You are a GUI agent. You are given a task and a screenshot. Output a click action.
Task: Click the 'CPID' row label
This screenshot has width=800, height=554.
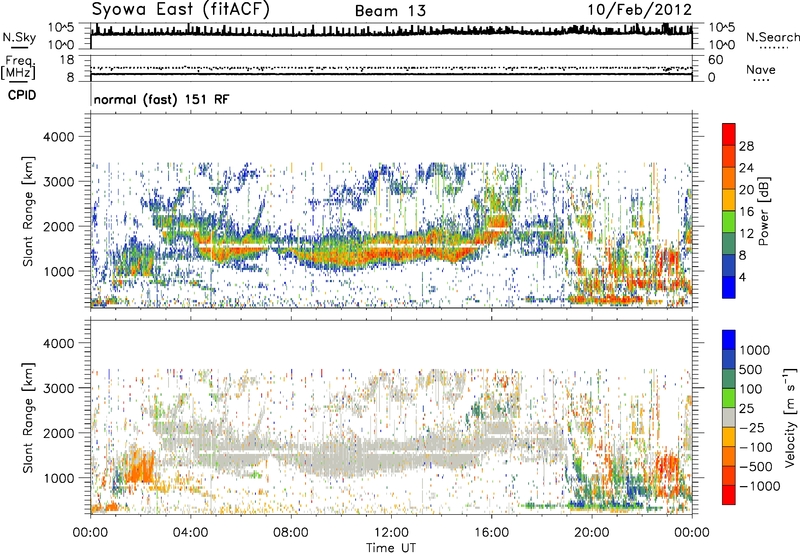(22, 95)
